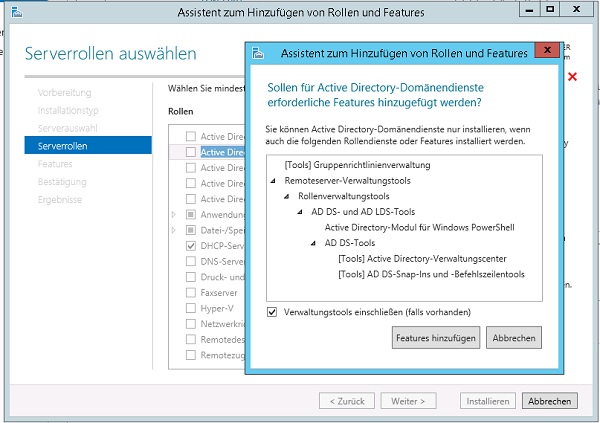Go to the Features wizard step
The width and height of the screenshot is (600, 423).
coord(55,164)
